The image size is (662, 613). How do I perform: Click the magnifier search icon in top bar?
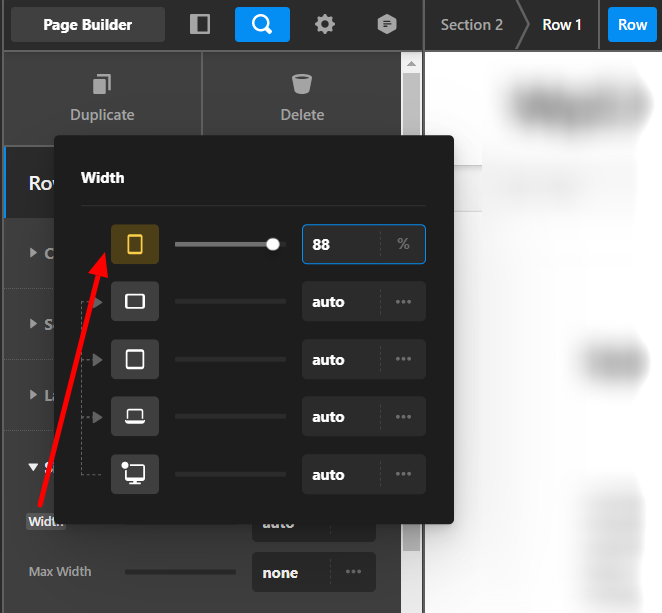262,24
